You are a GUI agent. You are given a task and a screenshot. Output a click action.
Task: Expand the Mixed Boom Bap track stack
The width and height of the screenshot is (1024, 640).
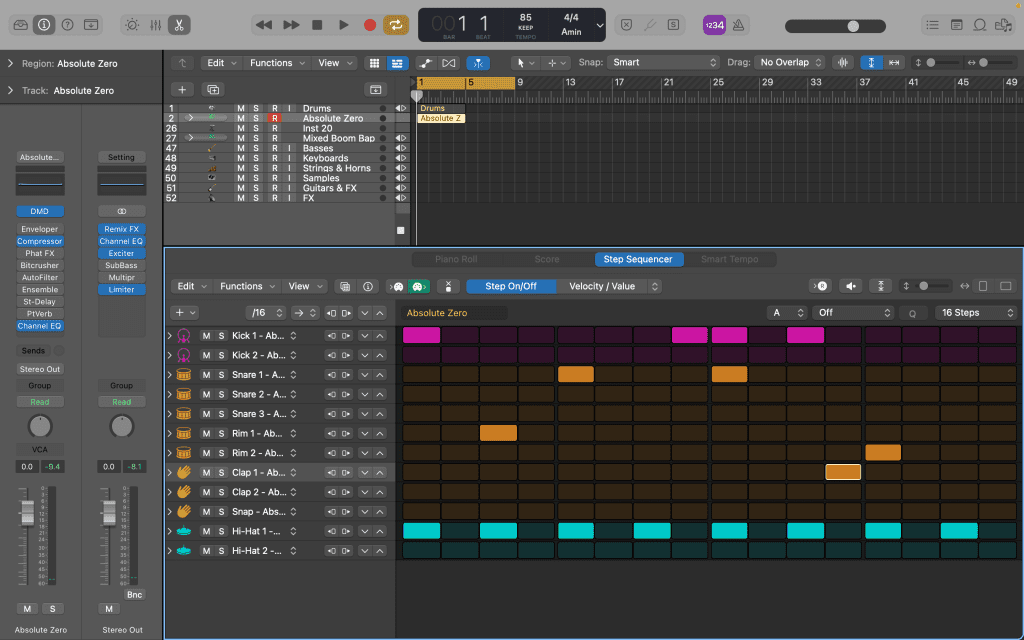(x=190, y=138)
